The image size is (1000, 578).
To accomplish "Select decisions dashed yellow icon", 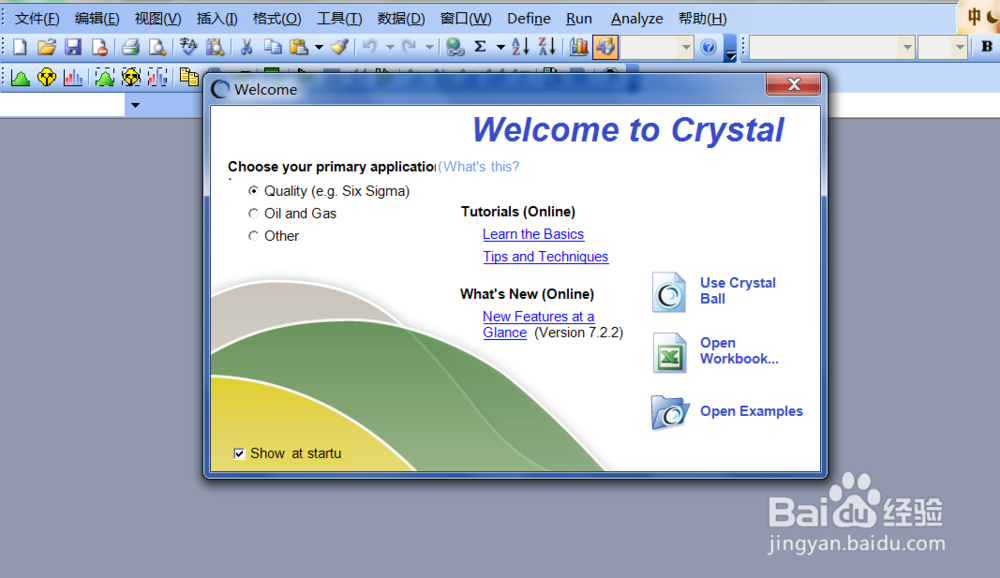I will click(x=131, y=78).
